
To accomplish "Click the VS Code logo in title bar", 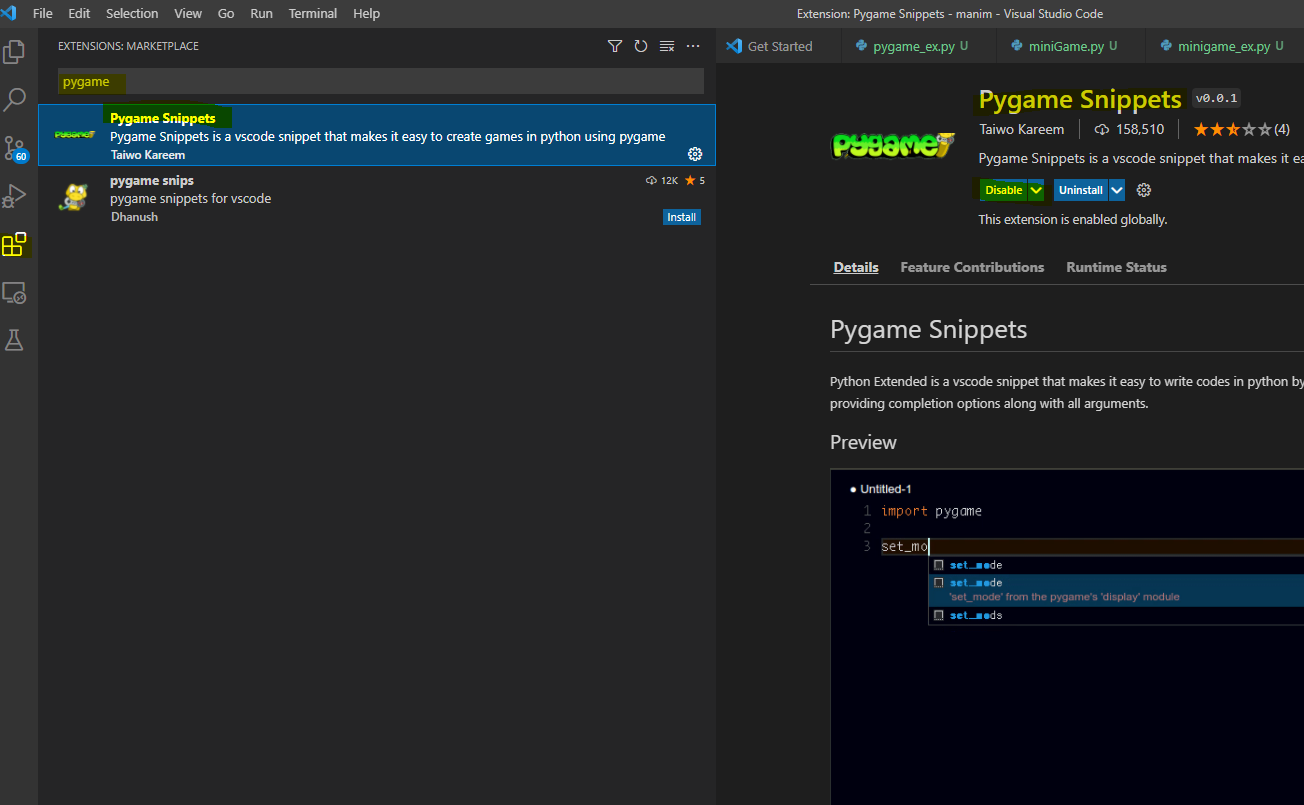I will point(9,13).
